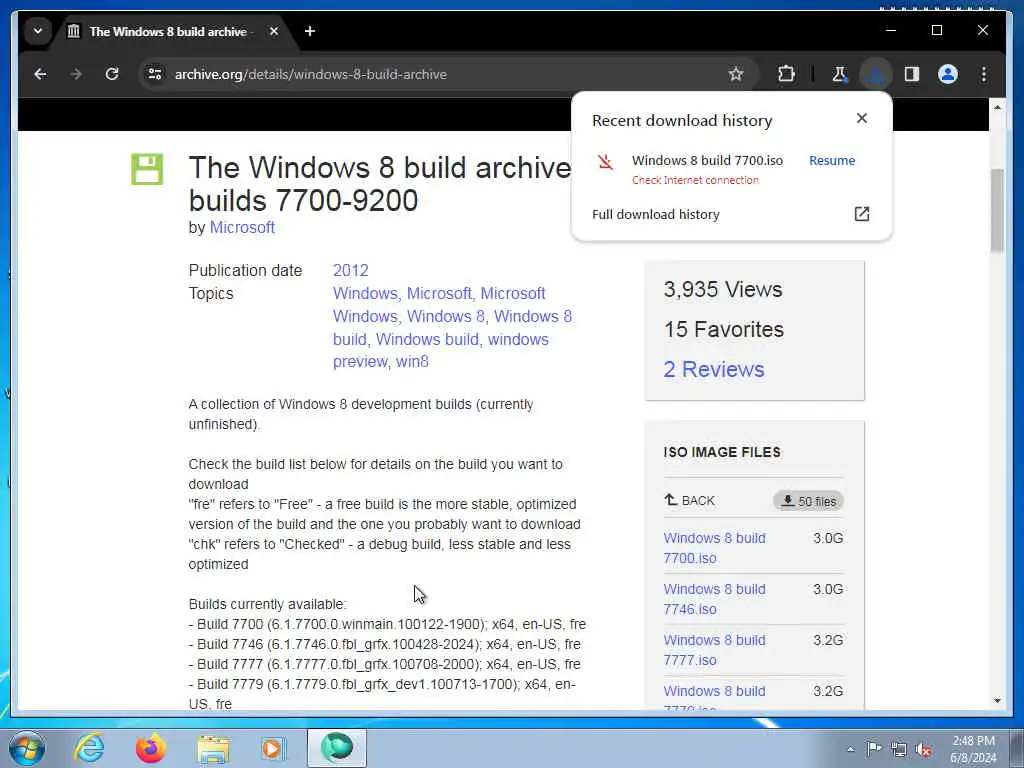
Task: Open Chrome Labs flask icon
Action: 839,74
